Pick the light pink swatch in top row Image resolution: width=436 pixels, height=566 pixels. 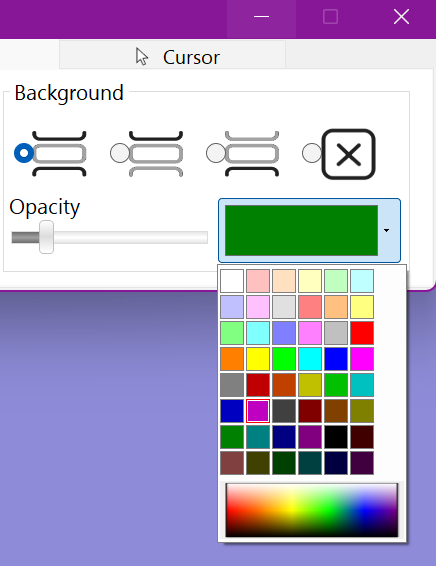pyautogui.click(x=258, y=281)
